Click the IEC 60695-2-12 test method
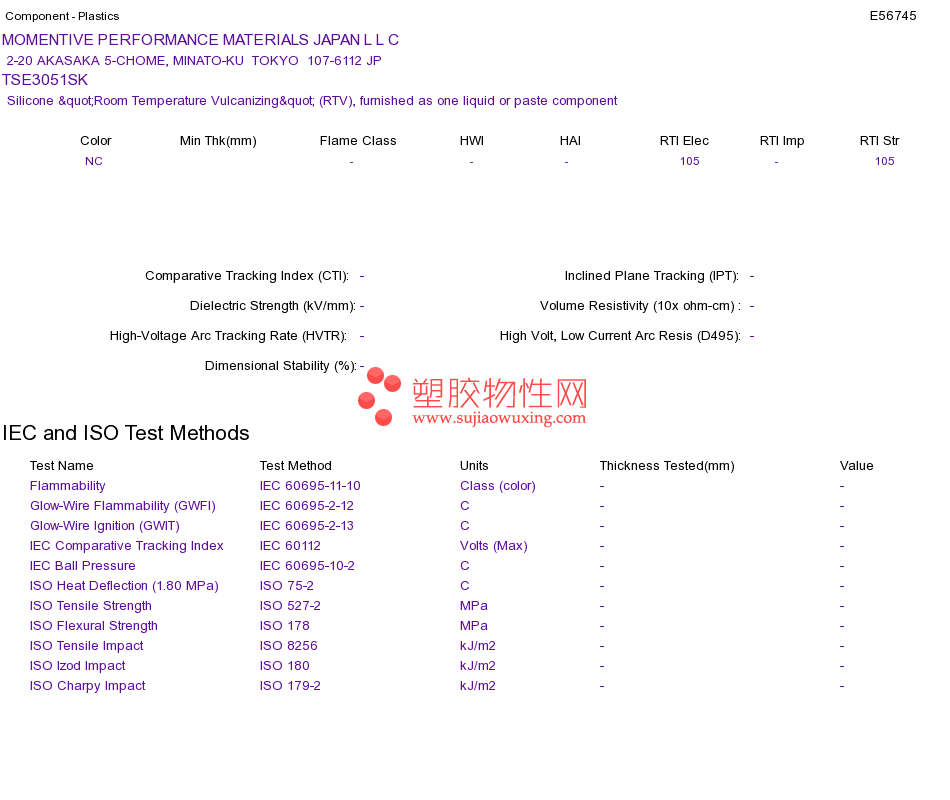The image size is (950, 800). [307, 506]
